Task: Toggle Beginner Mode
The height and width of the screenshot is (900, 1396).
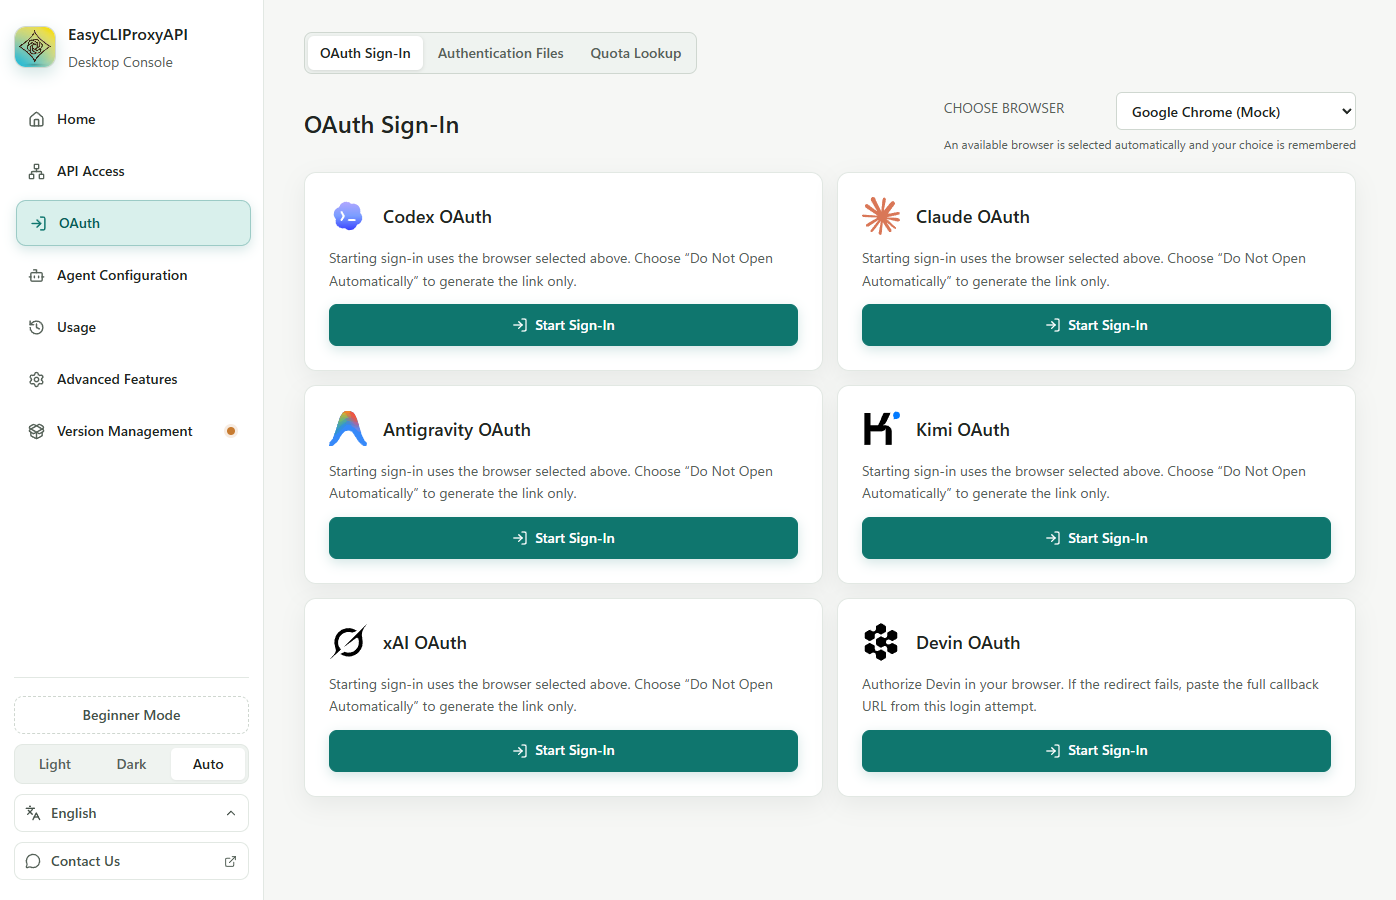Action: (131, 715)
